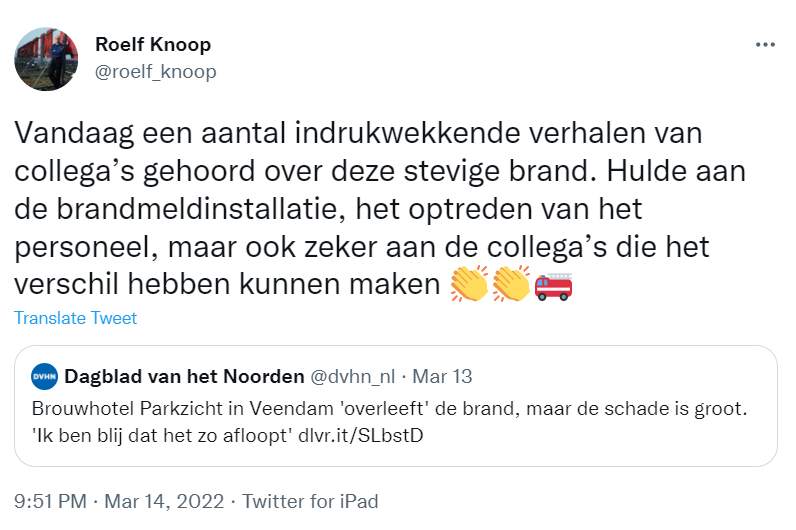Click the Roelf Knoop display name
The width and height of the screenshot is (796, 530).
152,45
